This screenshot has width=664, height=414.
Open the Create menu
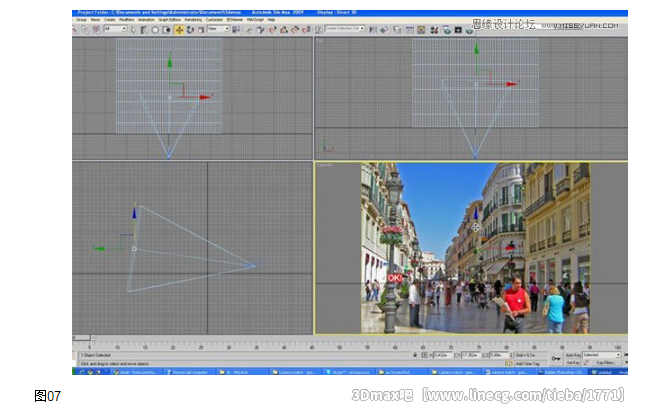coord(109,20)
